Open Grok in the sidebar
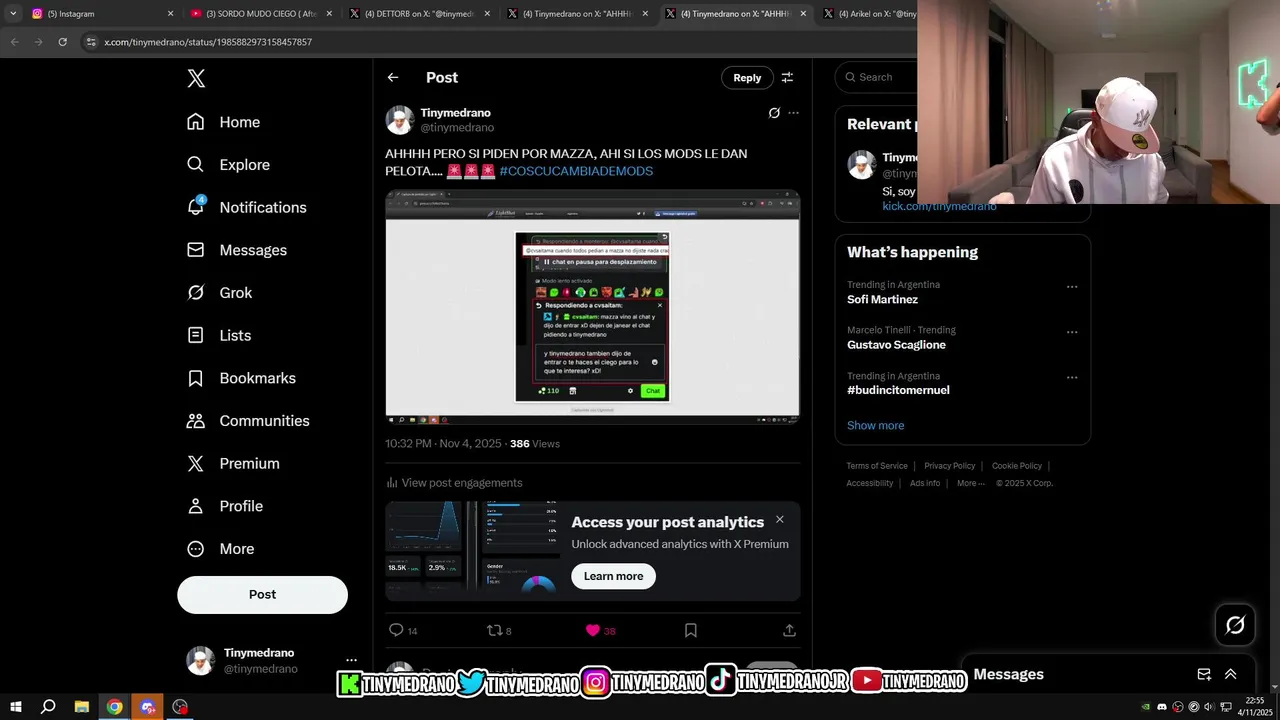 (219, 293)
